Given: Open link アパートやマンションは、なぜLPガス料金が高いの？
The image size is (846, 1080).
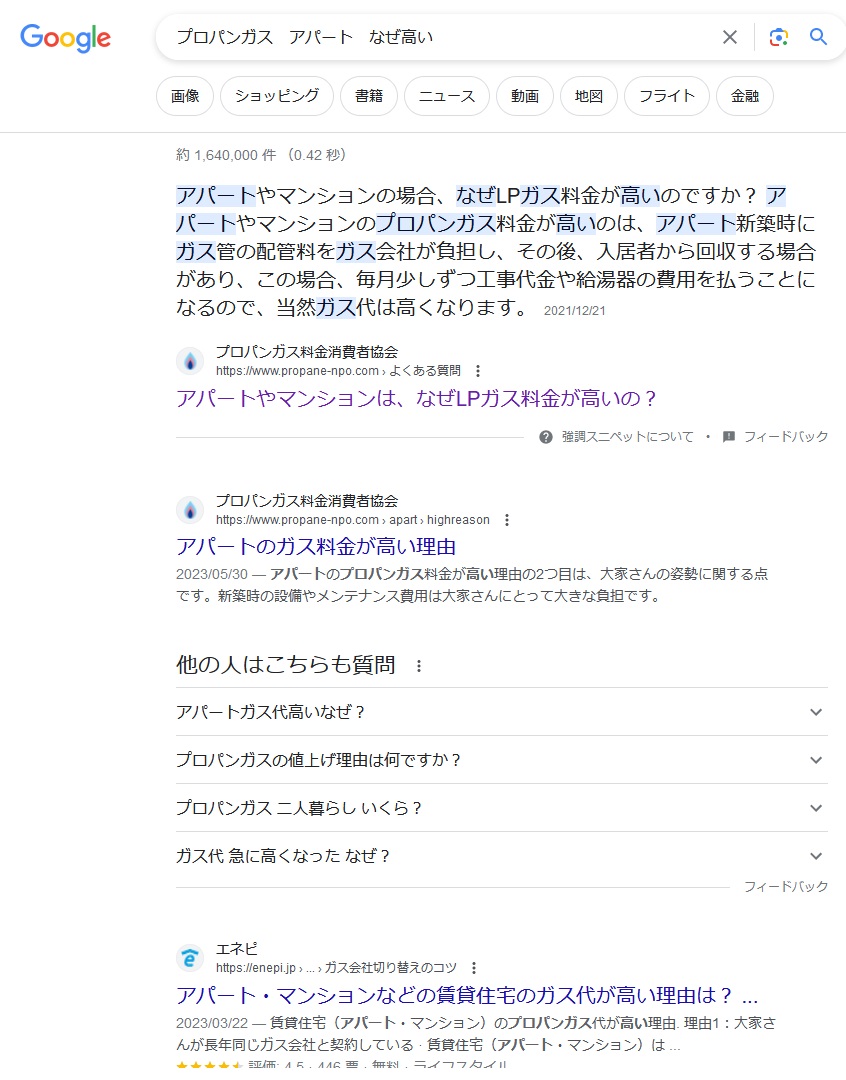Looking at the screenshot, I should (416, 398).
